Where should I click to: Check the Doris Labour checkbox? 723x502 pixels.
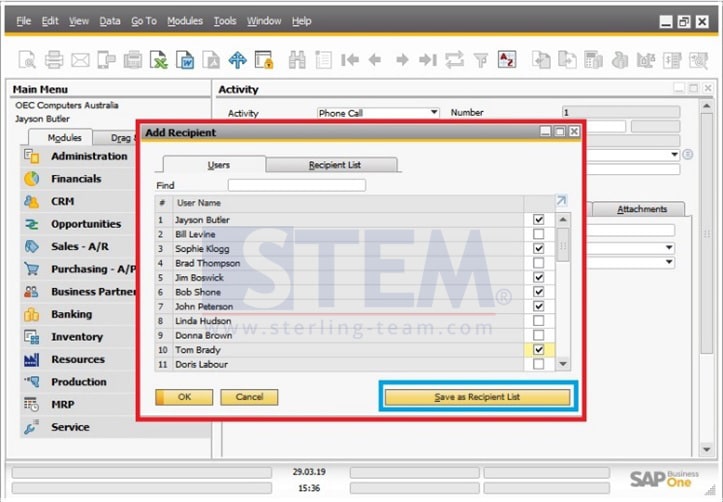pyautogui.click(x=539, y=364)
